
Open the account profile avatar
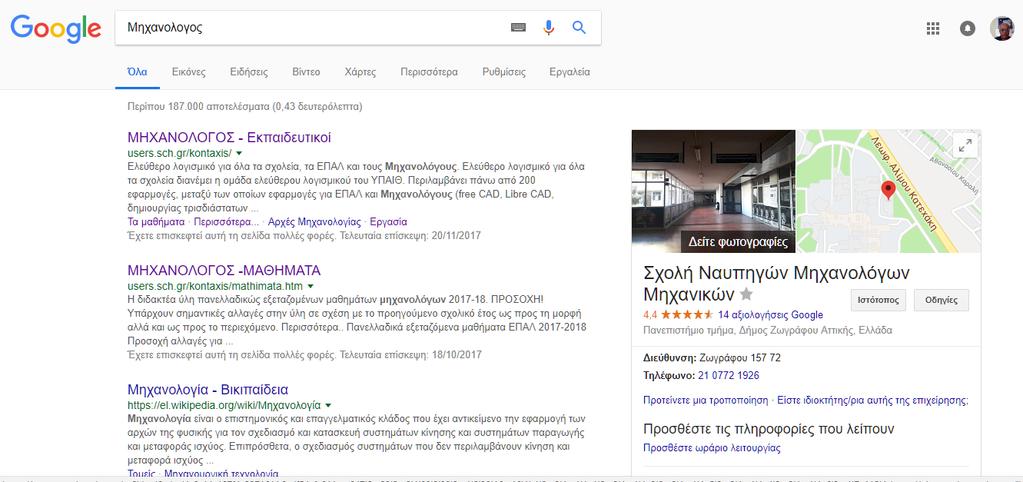(1001, 28)
